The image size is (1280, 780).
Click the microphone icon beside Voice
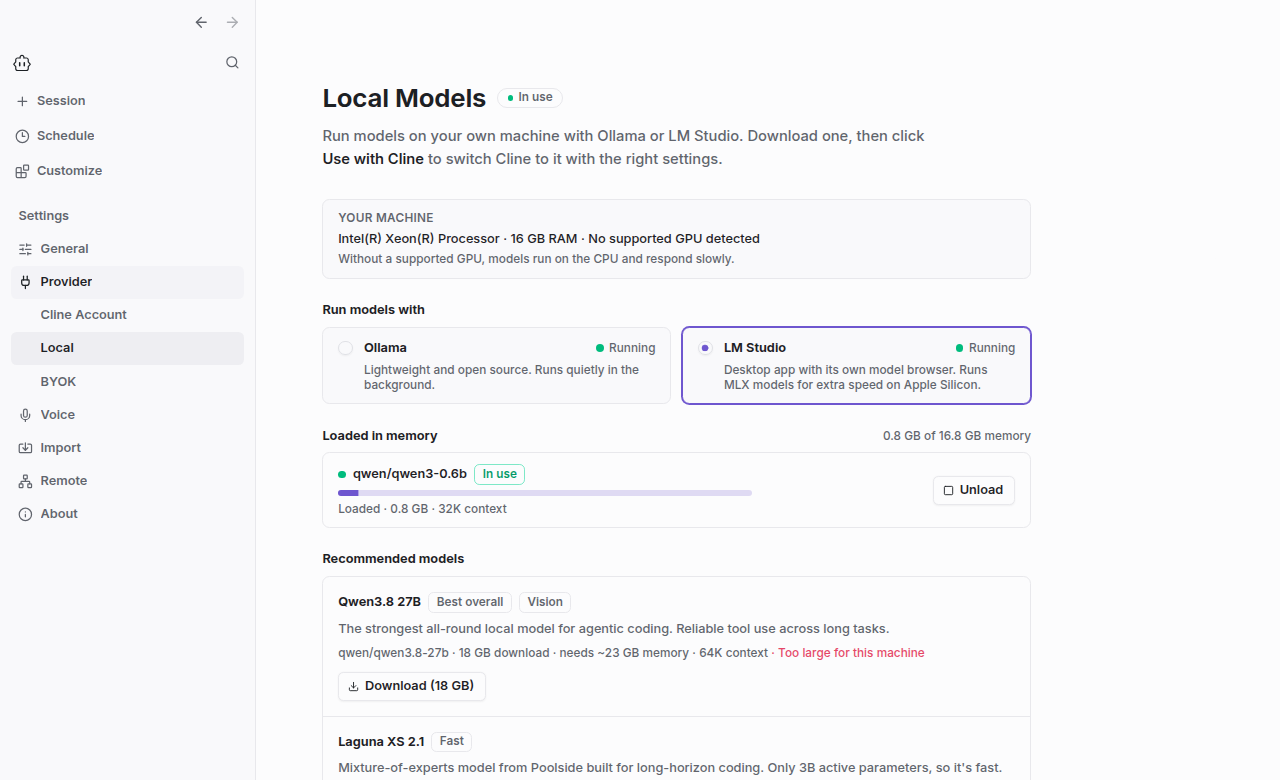(25, 415)
